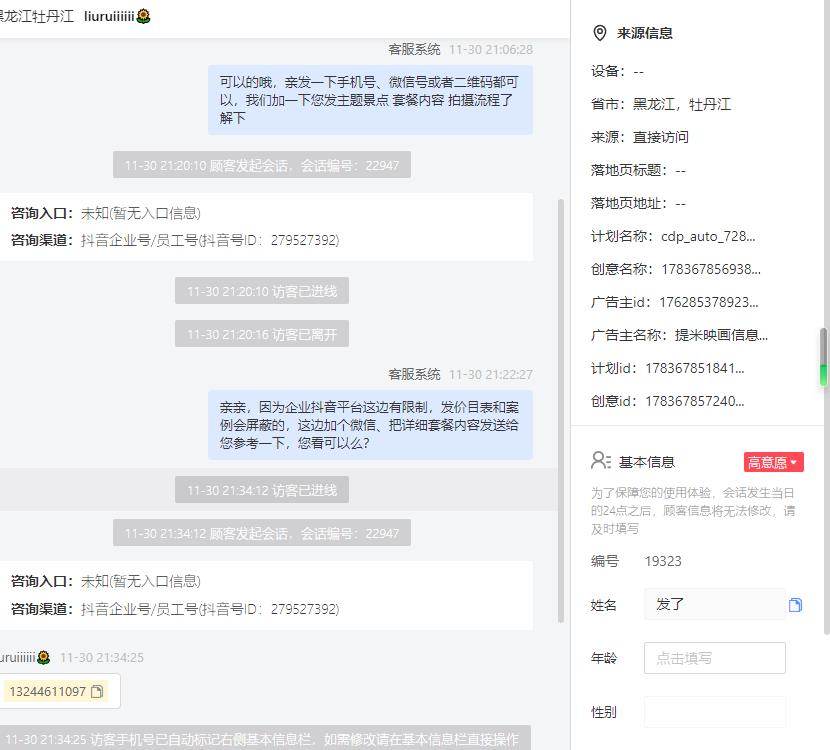
Task: Click the 创意名称 value 178367856938...
Action: pos(711,269)
